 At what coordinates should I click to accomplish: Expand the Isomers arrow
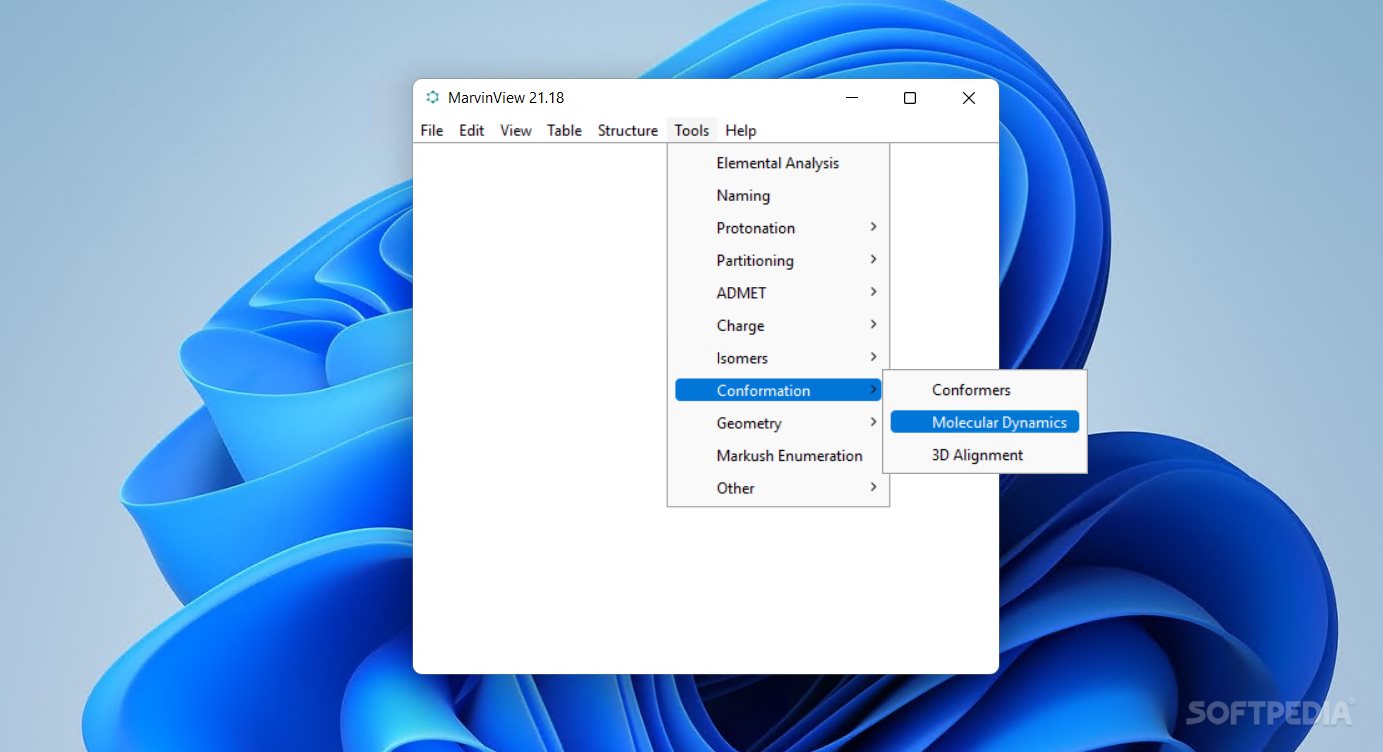873,357
